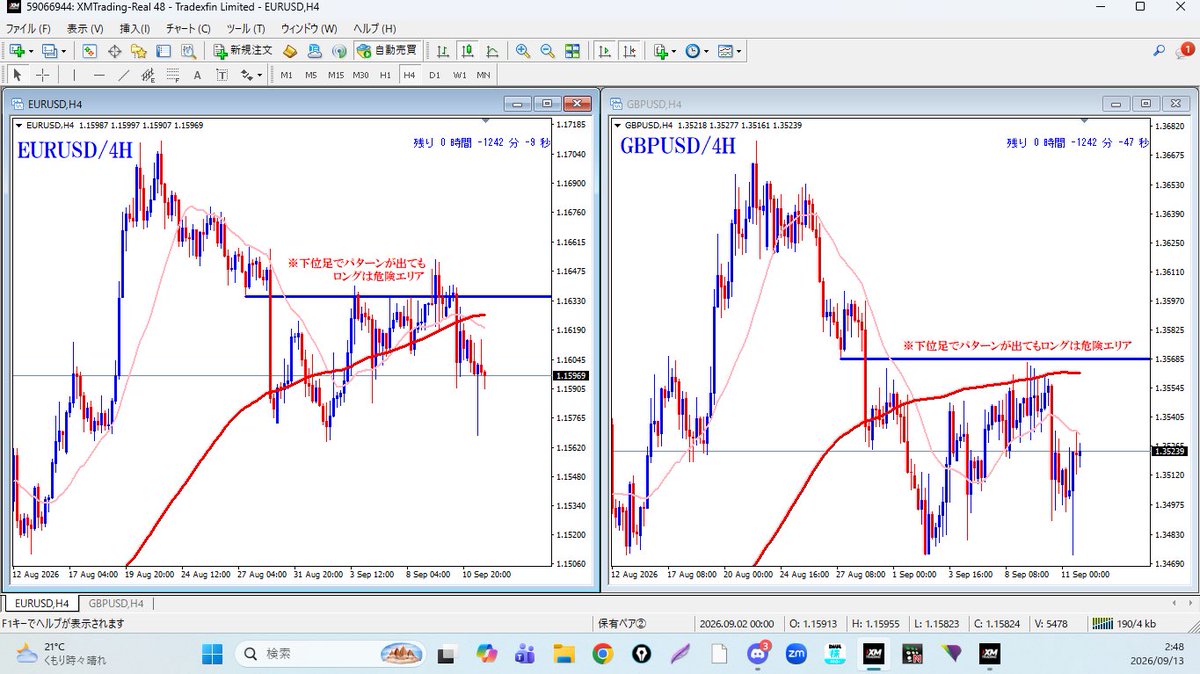Select the cursor arrow tool
The height and width of the screenshot is (674, 1200).
click(x=18, y=75)
